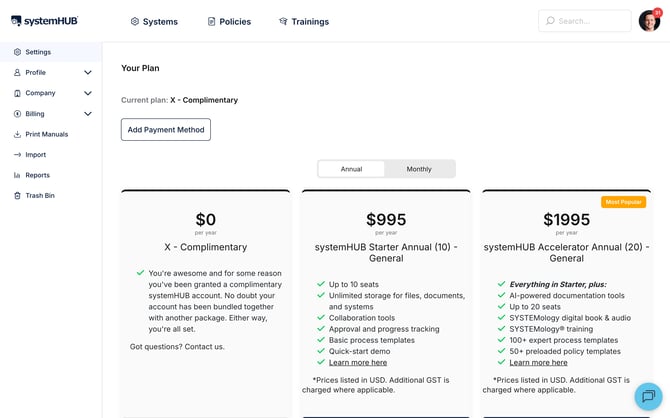Expand the Billing section chevron

88,114
